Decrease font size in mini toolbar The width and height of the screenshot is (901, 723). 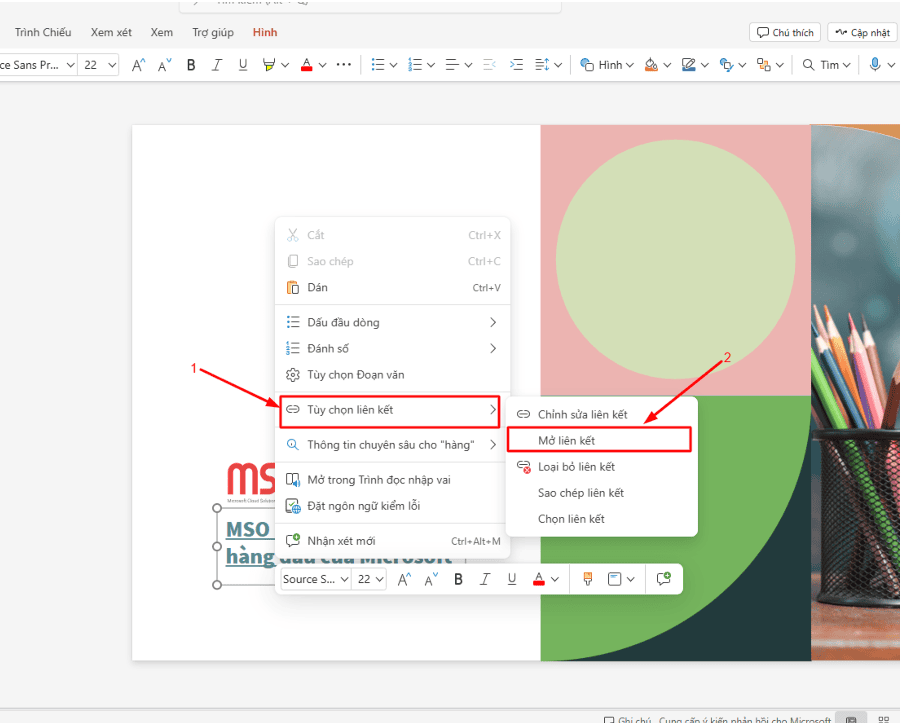(431, 579)
